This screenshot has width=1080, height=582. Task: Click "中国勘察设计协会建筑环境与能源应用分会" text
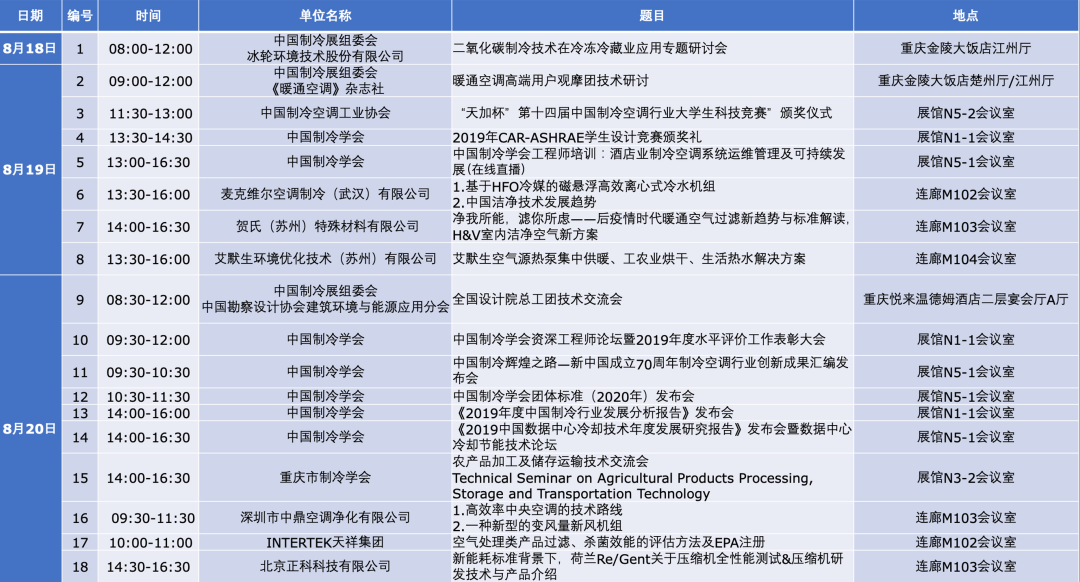click(325, 307)
